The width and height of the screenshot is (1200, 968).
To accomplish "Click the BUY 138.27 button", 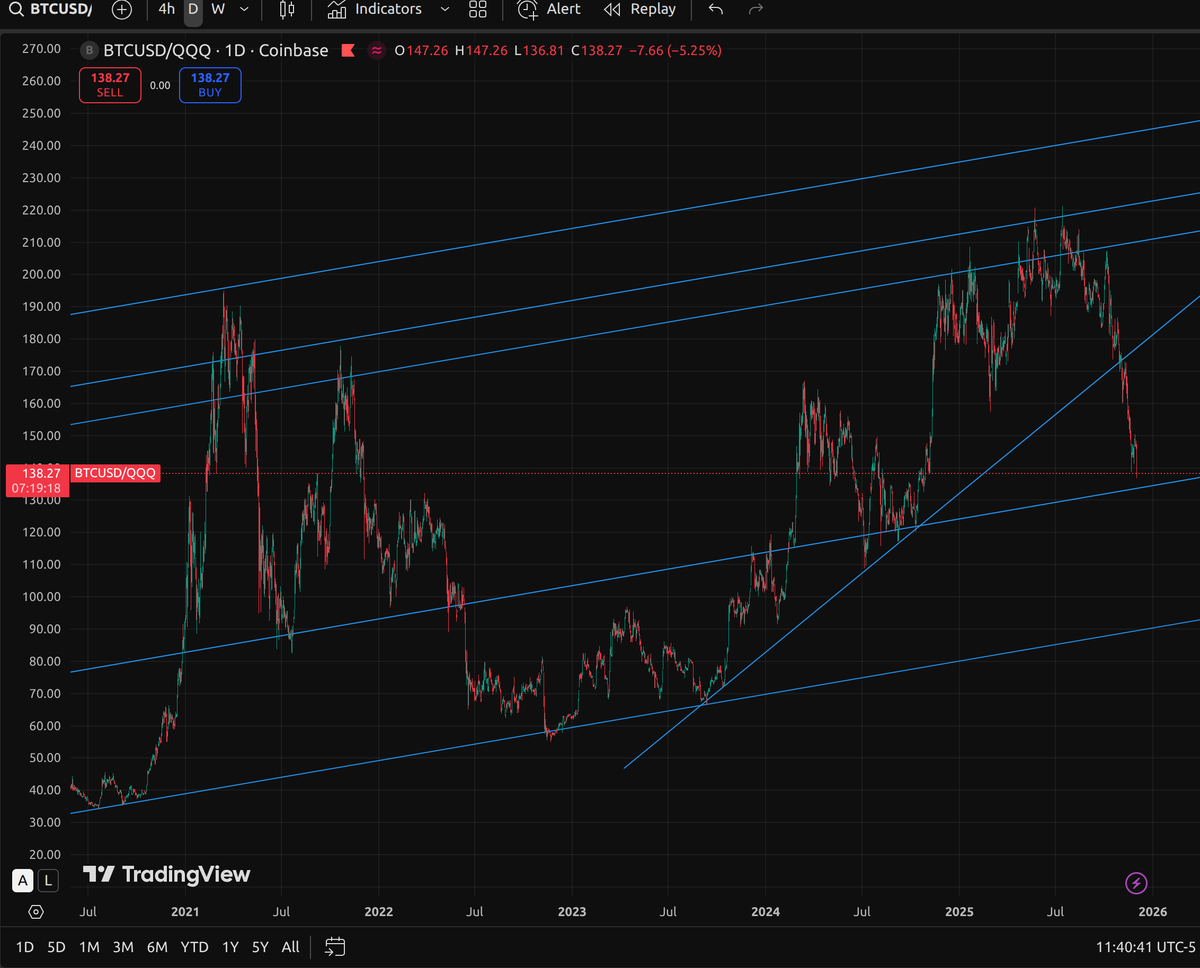I will pyautogui.click(x=209, y=85).
